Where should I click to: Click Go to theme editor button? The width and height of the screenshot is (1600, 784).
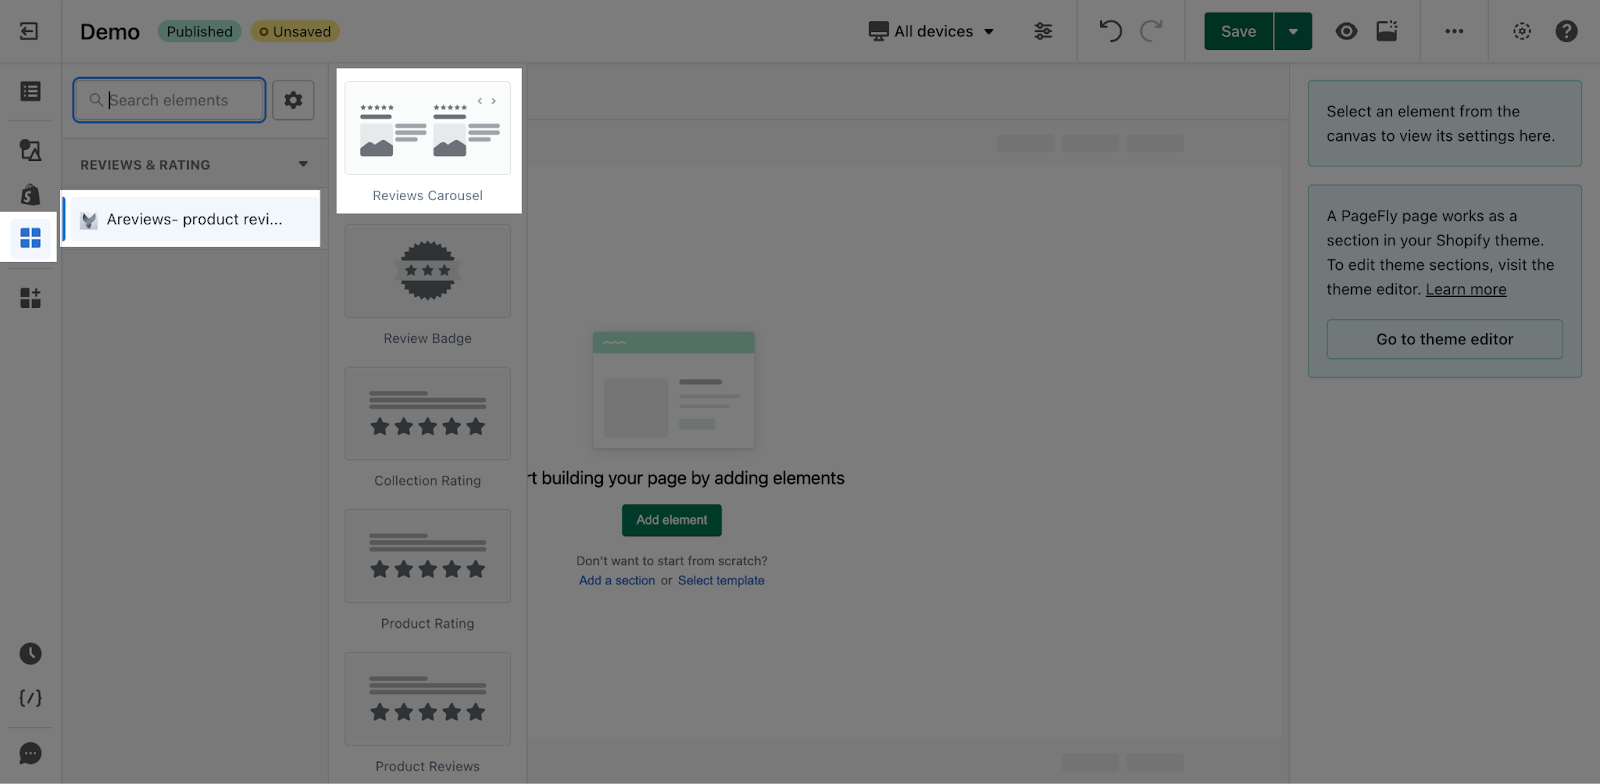1444,339
